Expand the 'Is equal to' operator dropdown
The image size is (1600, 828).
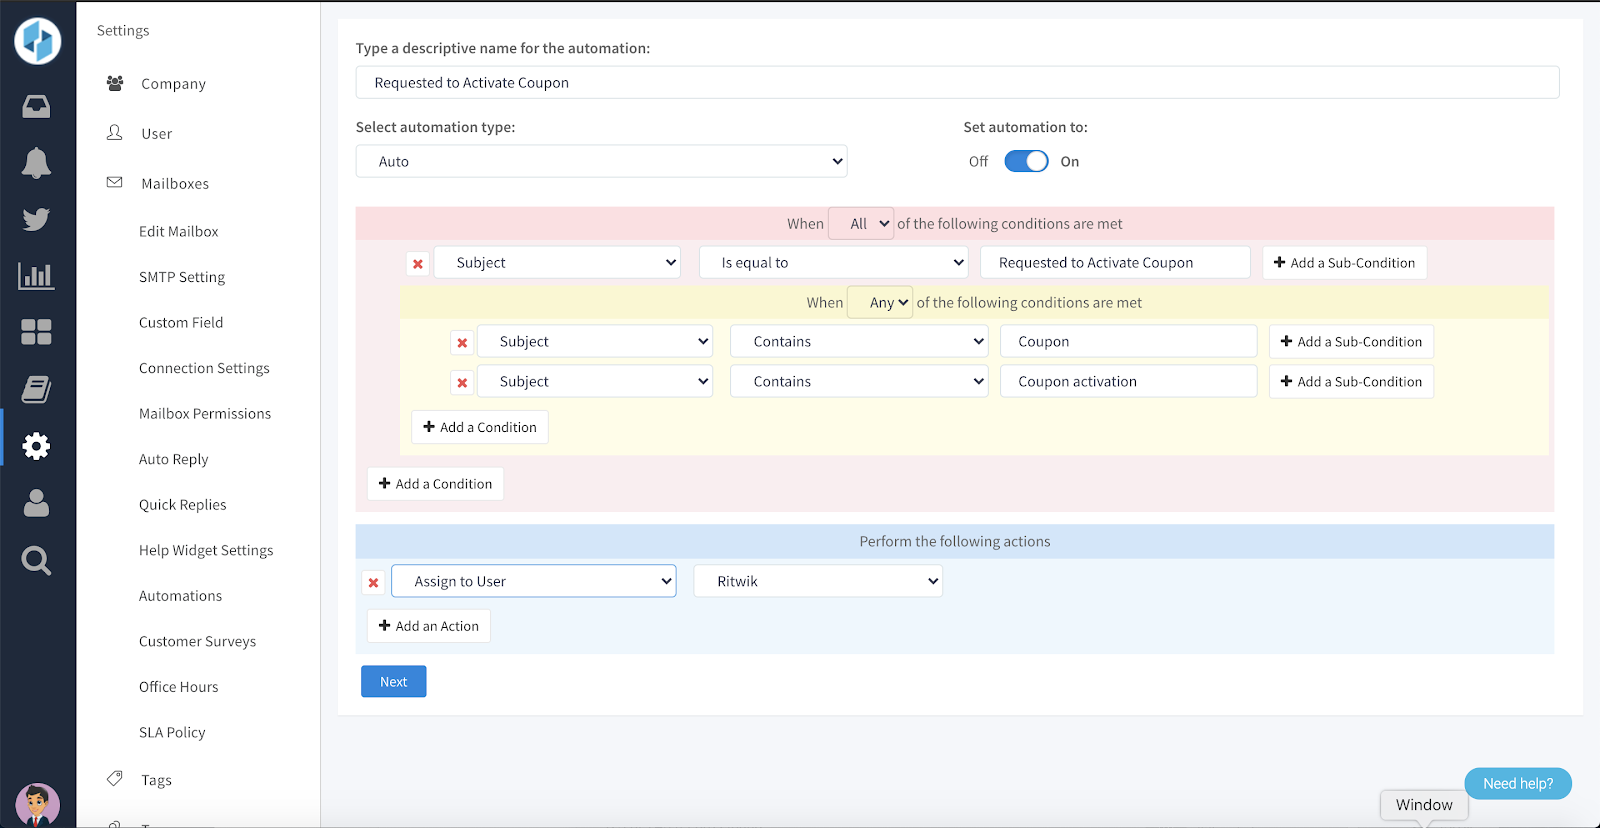click(834, 262)
